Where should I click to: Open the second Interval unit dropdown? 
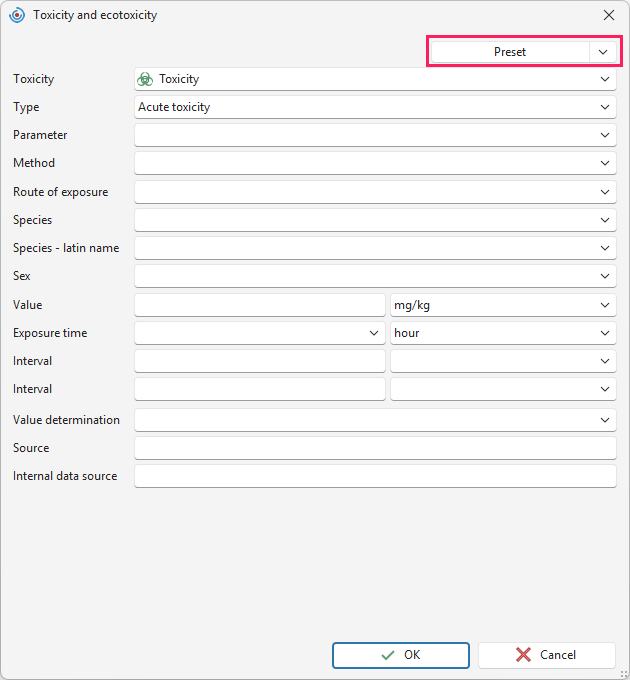503,389
